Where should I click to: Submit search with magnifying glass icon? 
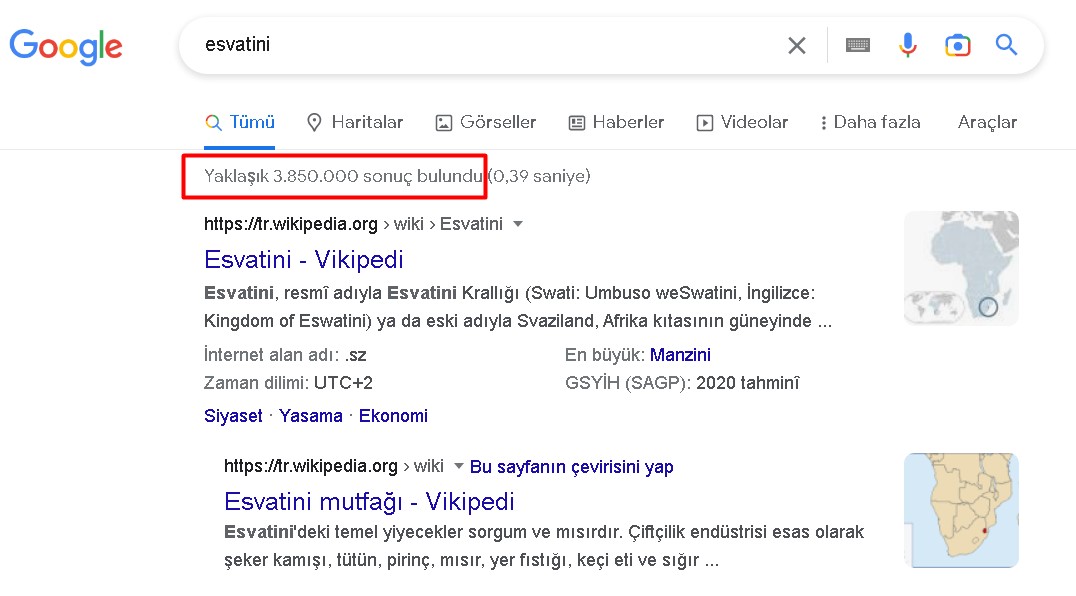pos(1006,45)
